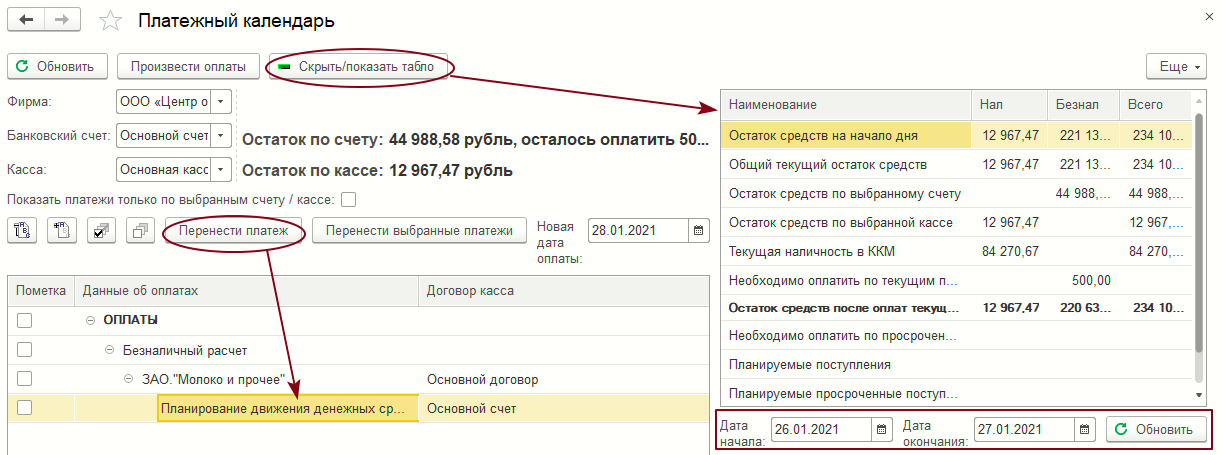
Task: Add Платежный календарь to favorites with star
Action: (x=112, y=21)
